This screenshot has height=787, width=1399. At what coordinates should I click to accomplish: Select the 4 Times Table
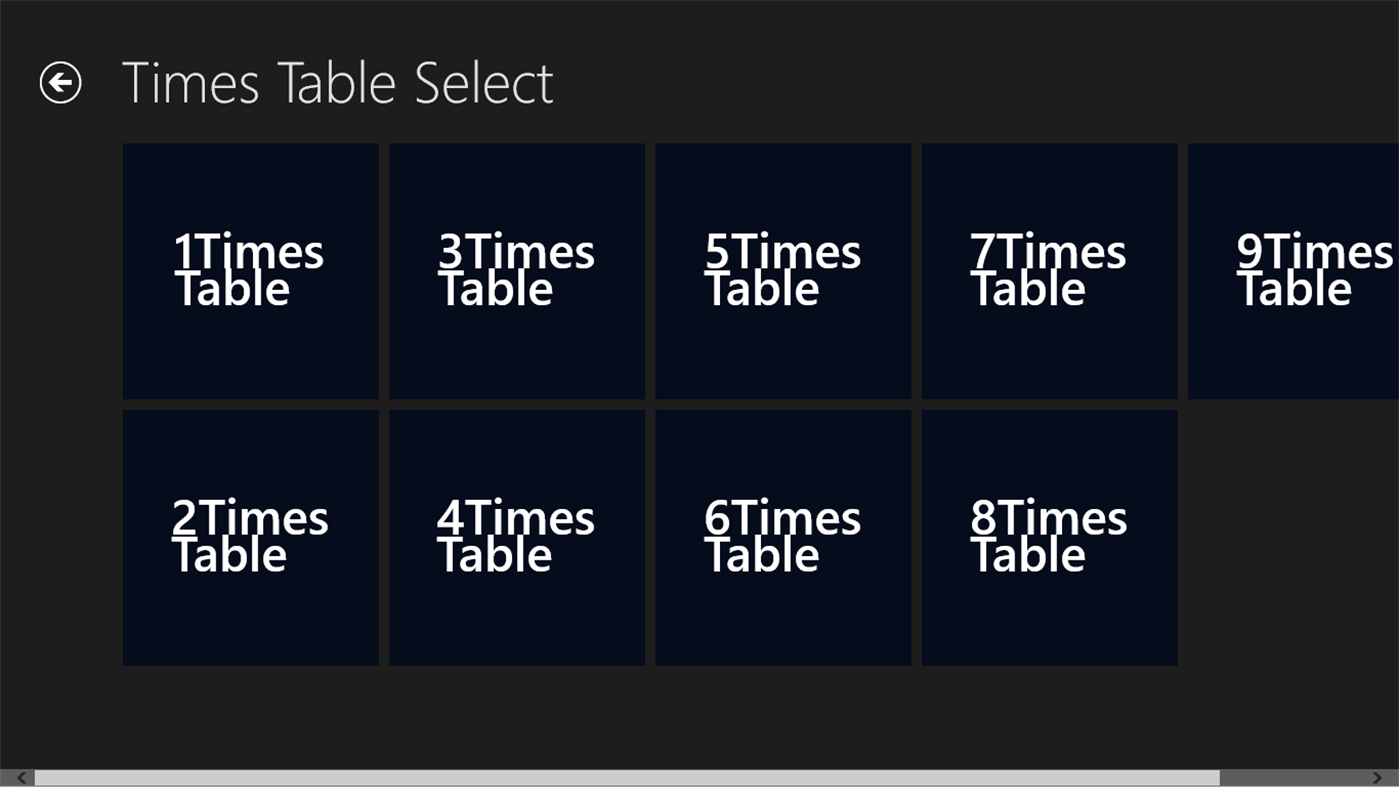point(516,536)
